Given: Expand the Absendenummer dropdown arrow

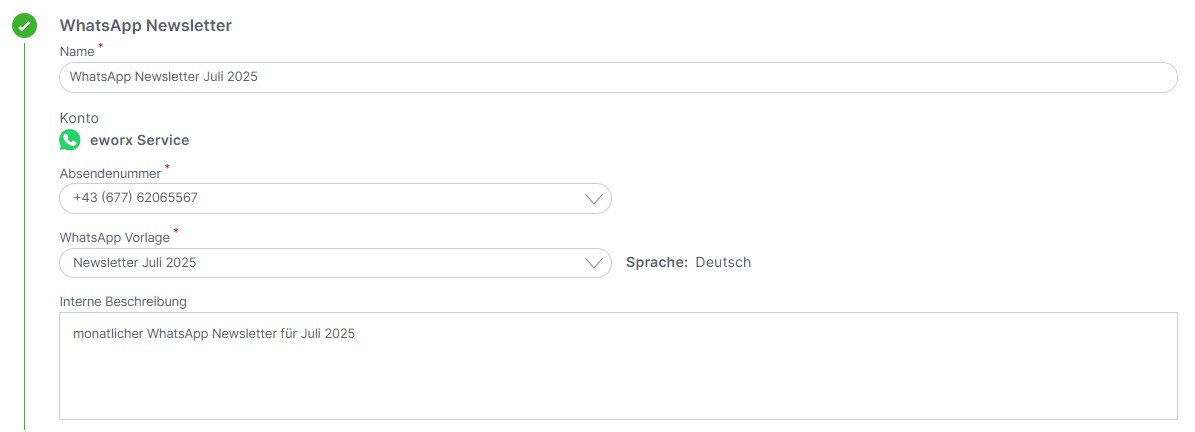Looking at the screenshot, I should 593,198.
